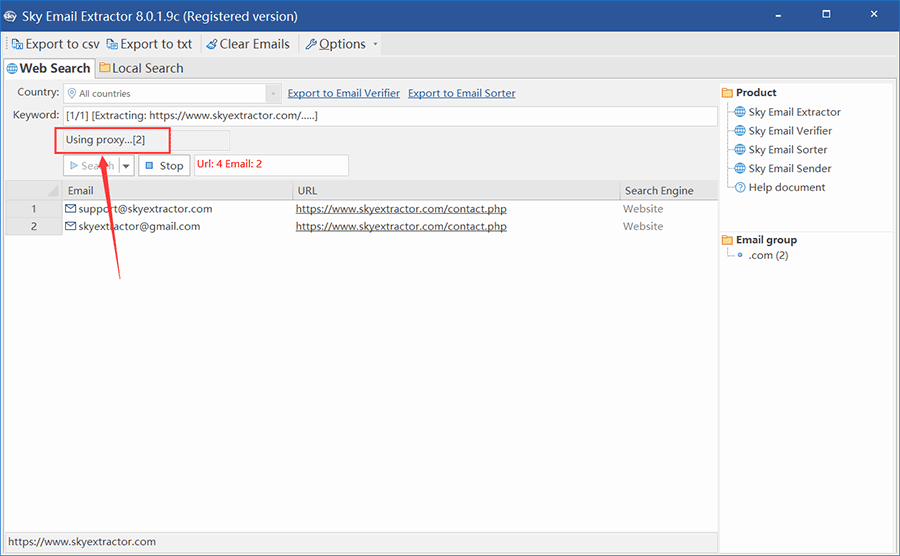Click envelope icon beside support@skyextractor.com
The height and width of the screenshot is (556, 900).
click(71, 208)
